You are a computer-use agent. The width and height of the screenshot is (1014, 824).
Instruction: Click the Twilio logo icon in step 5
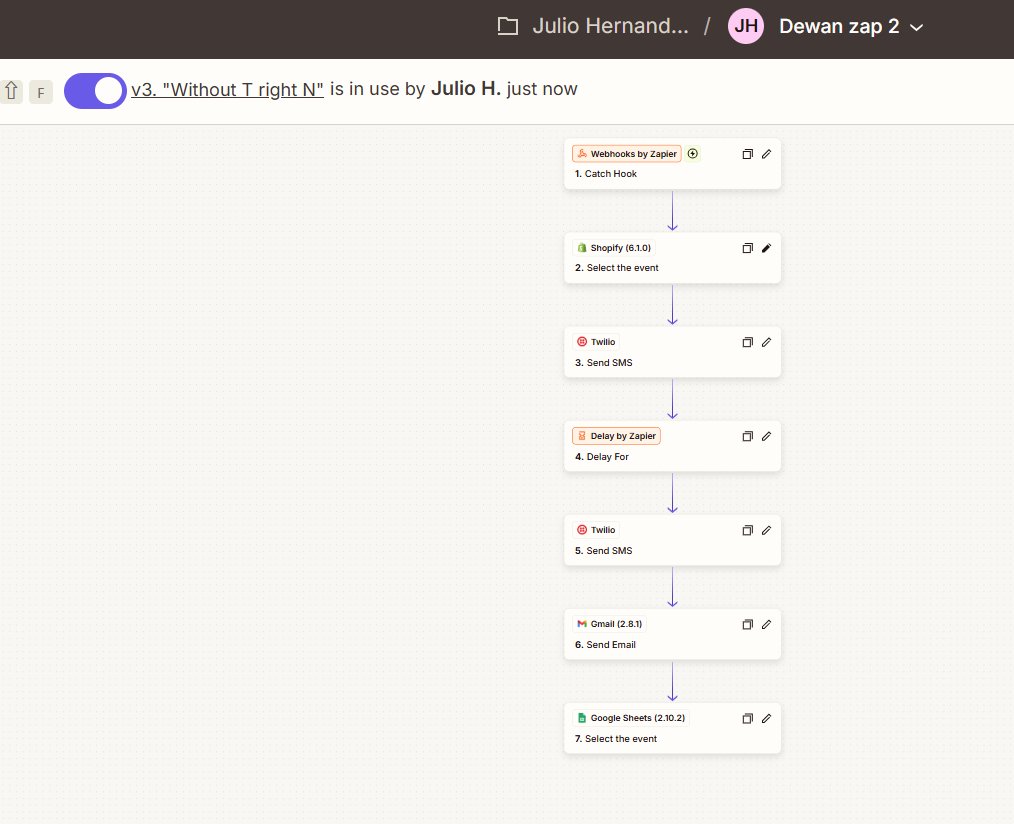pyautogui.click(x=582, y=530)
